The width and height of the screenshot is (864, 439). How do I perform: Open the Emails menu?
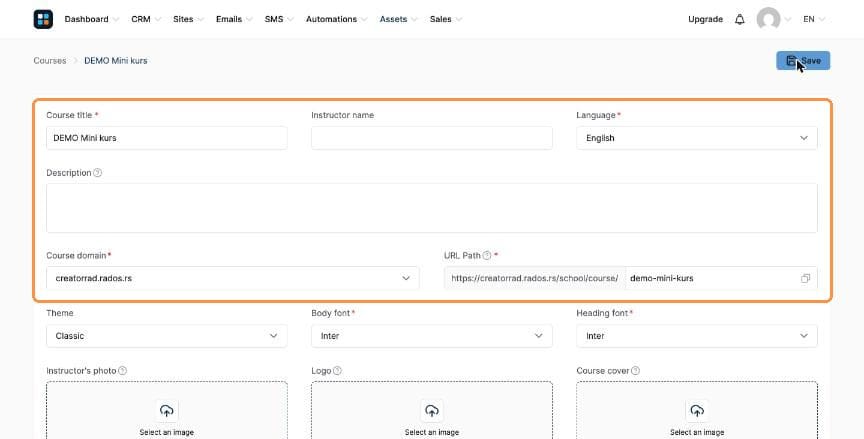coord(234,19)
